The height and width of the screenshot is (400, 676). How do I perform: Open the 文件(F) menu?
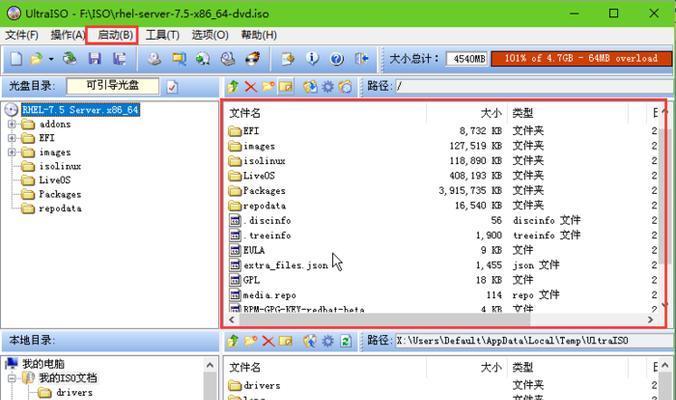point(22,35)
